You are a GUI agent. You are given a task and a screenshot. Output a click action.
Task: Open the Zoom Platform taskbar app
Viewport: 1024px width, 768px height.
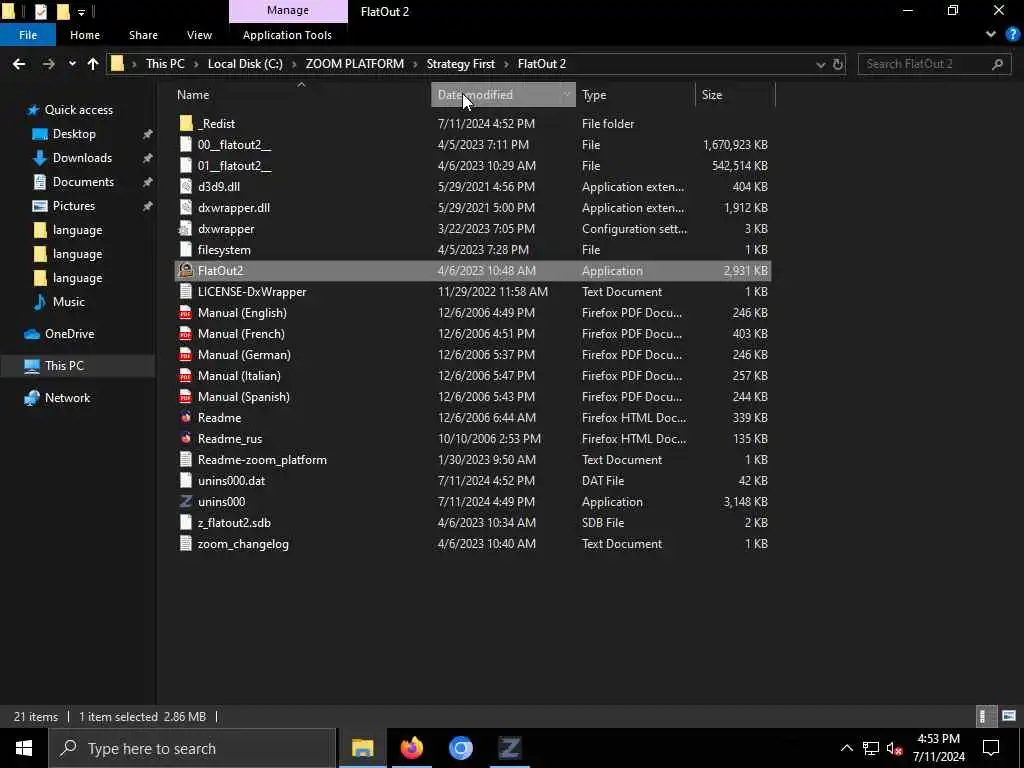coord(509,748)
